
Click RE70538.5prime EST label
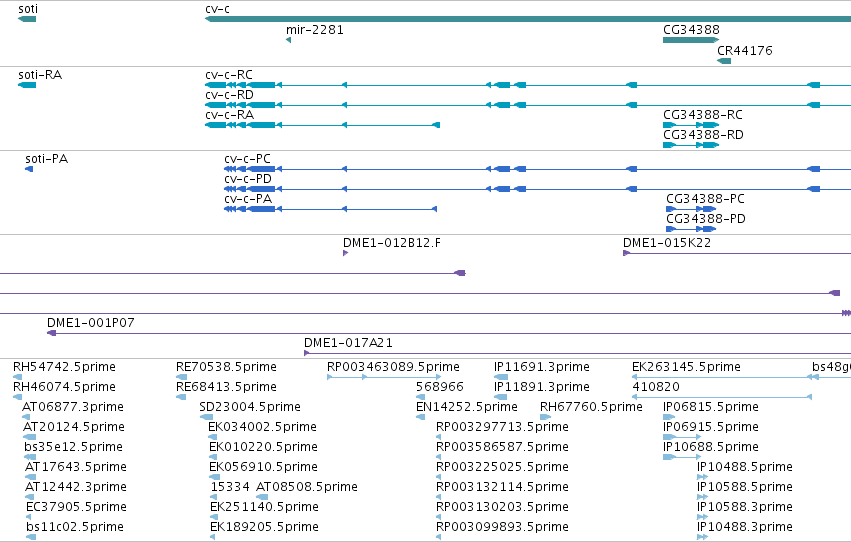[226, 367]
